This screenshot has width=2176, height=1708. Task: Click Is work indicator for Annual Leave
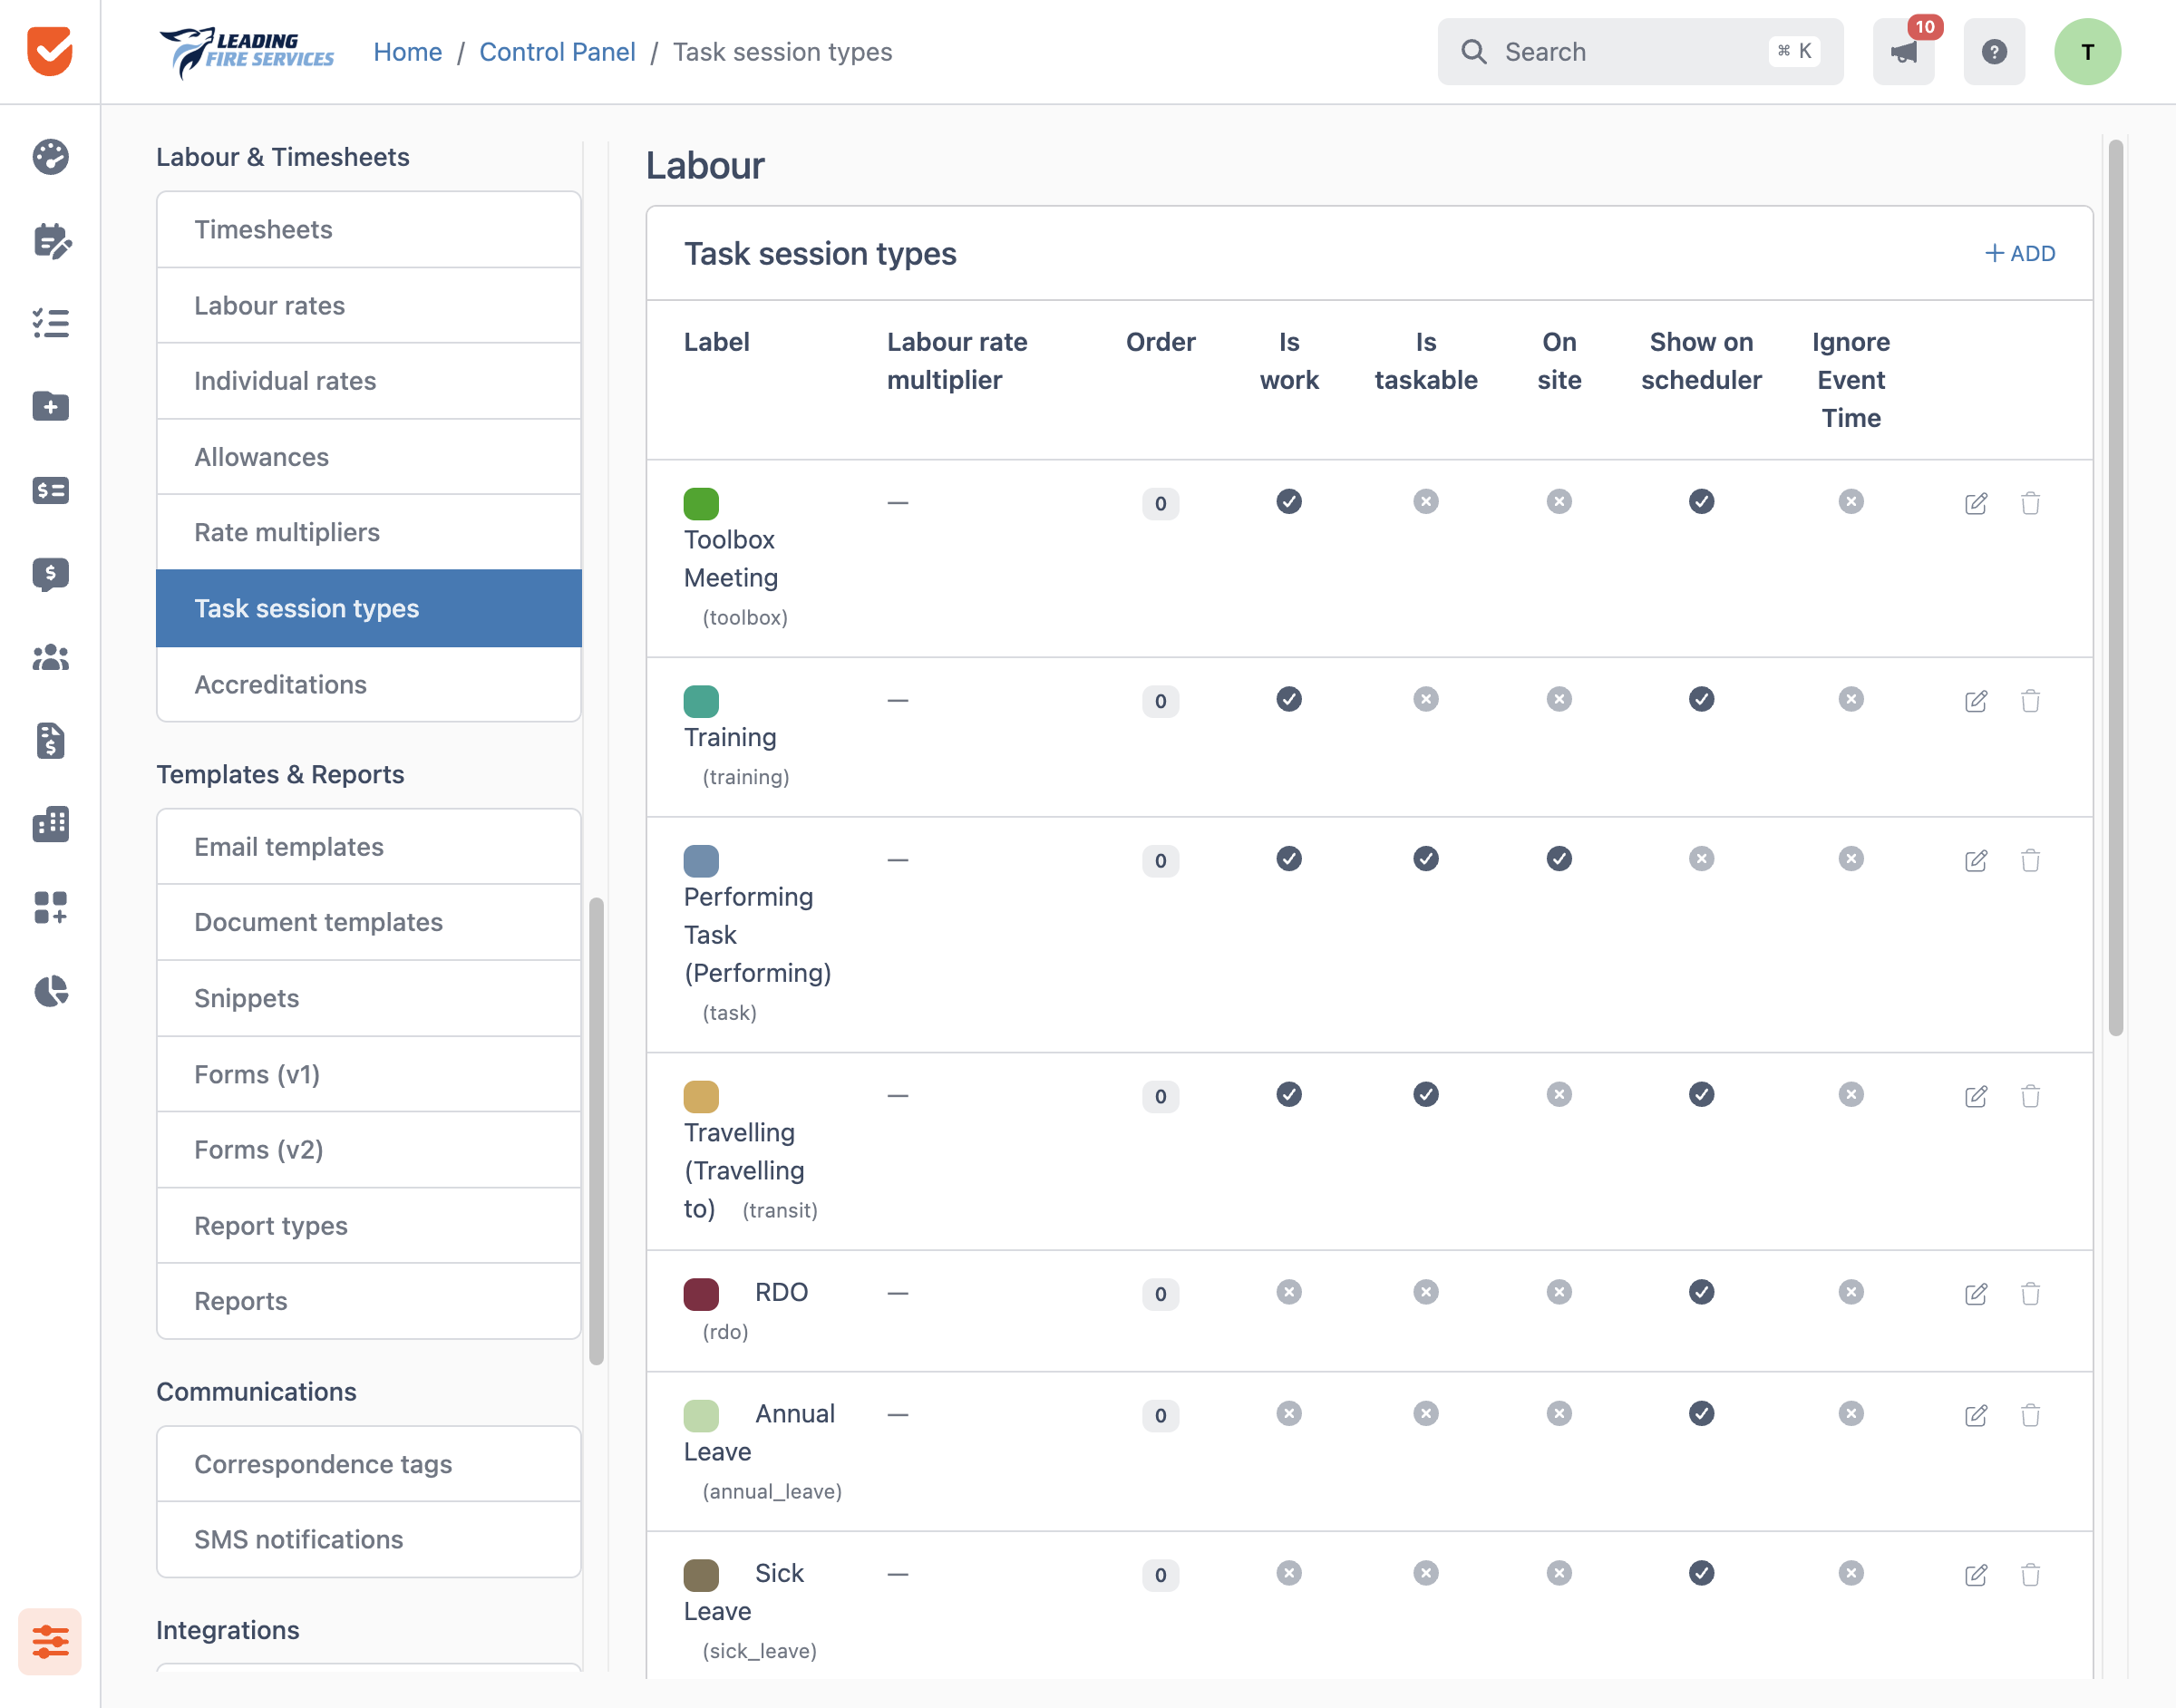[1289, 1413]
